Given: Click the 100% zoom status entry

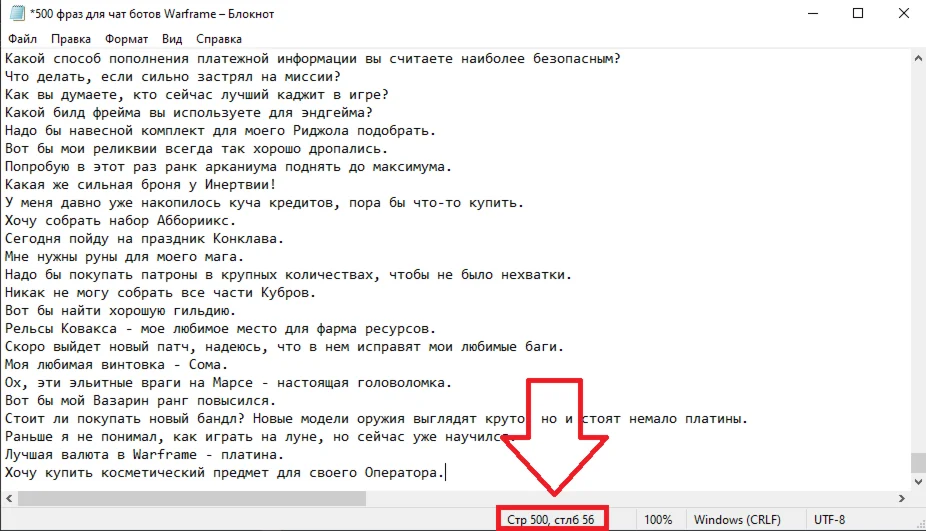Looking at the screenshot, I should coord(658,520).
